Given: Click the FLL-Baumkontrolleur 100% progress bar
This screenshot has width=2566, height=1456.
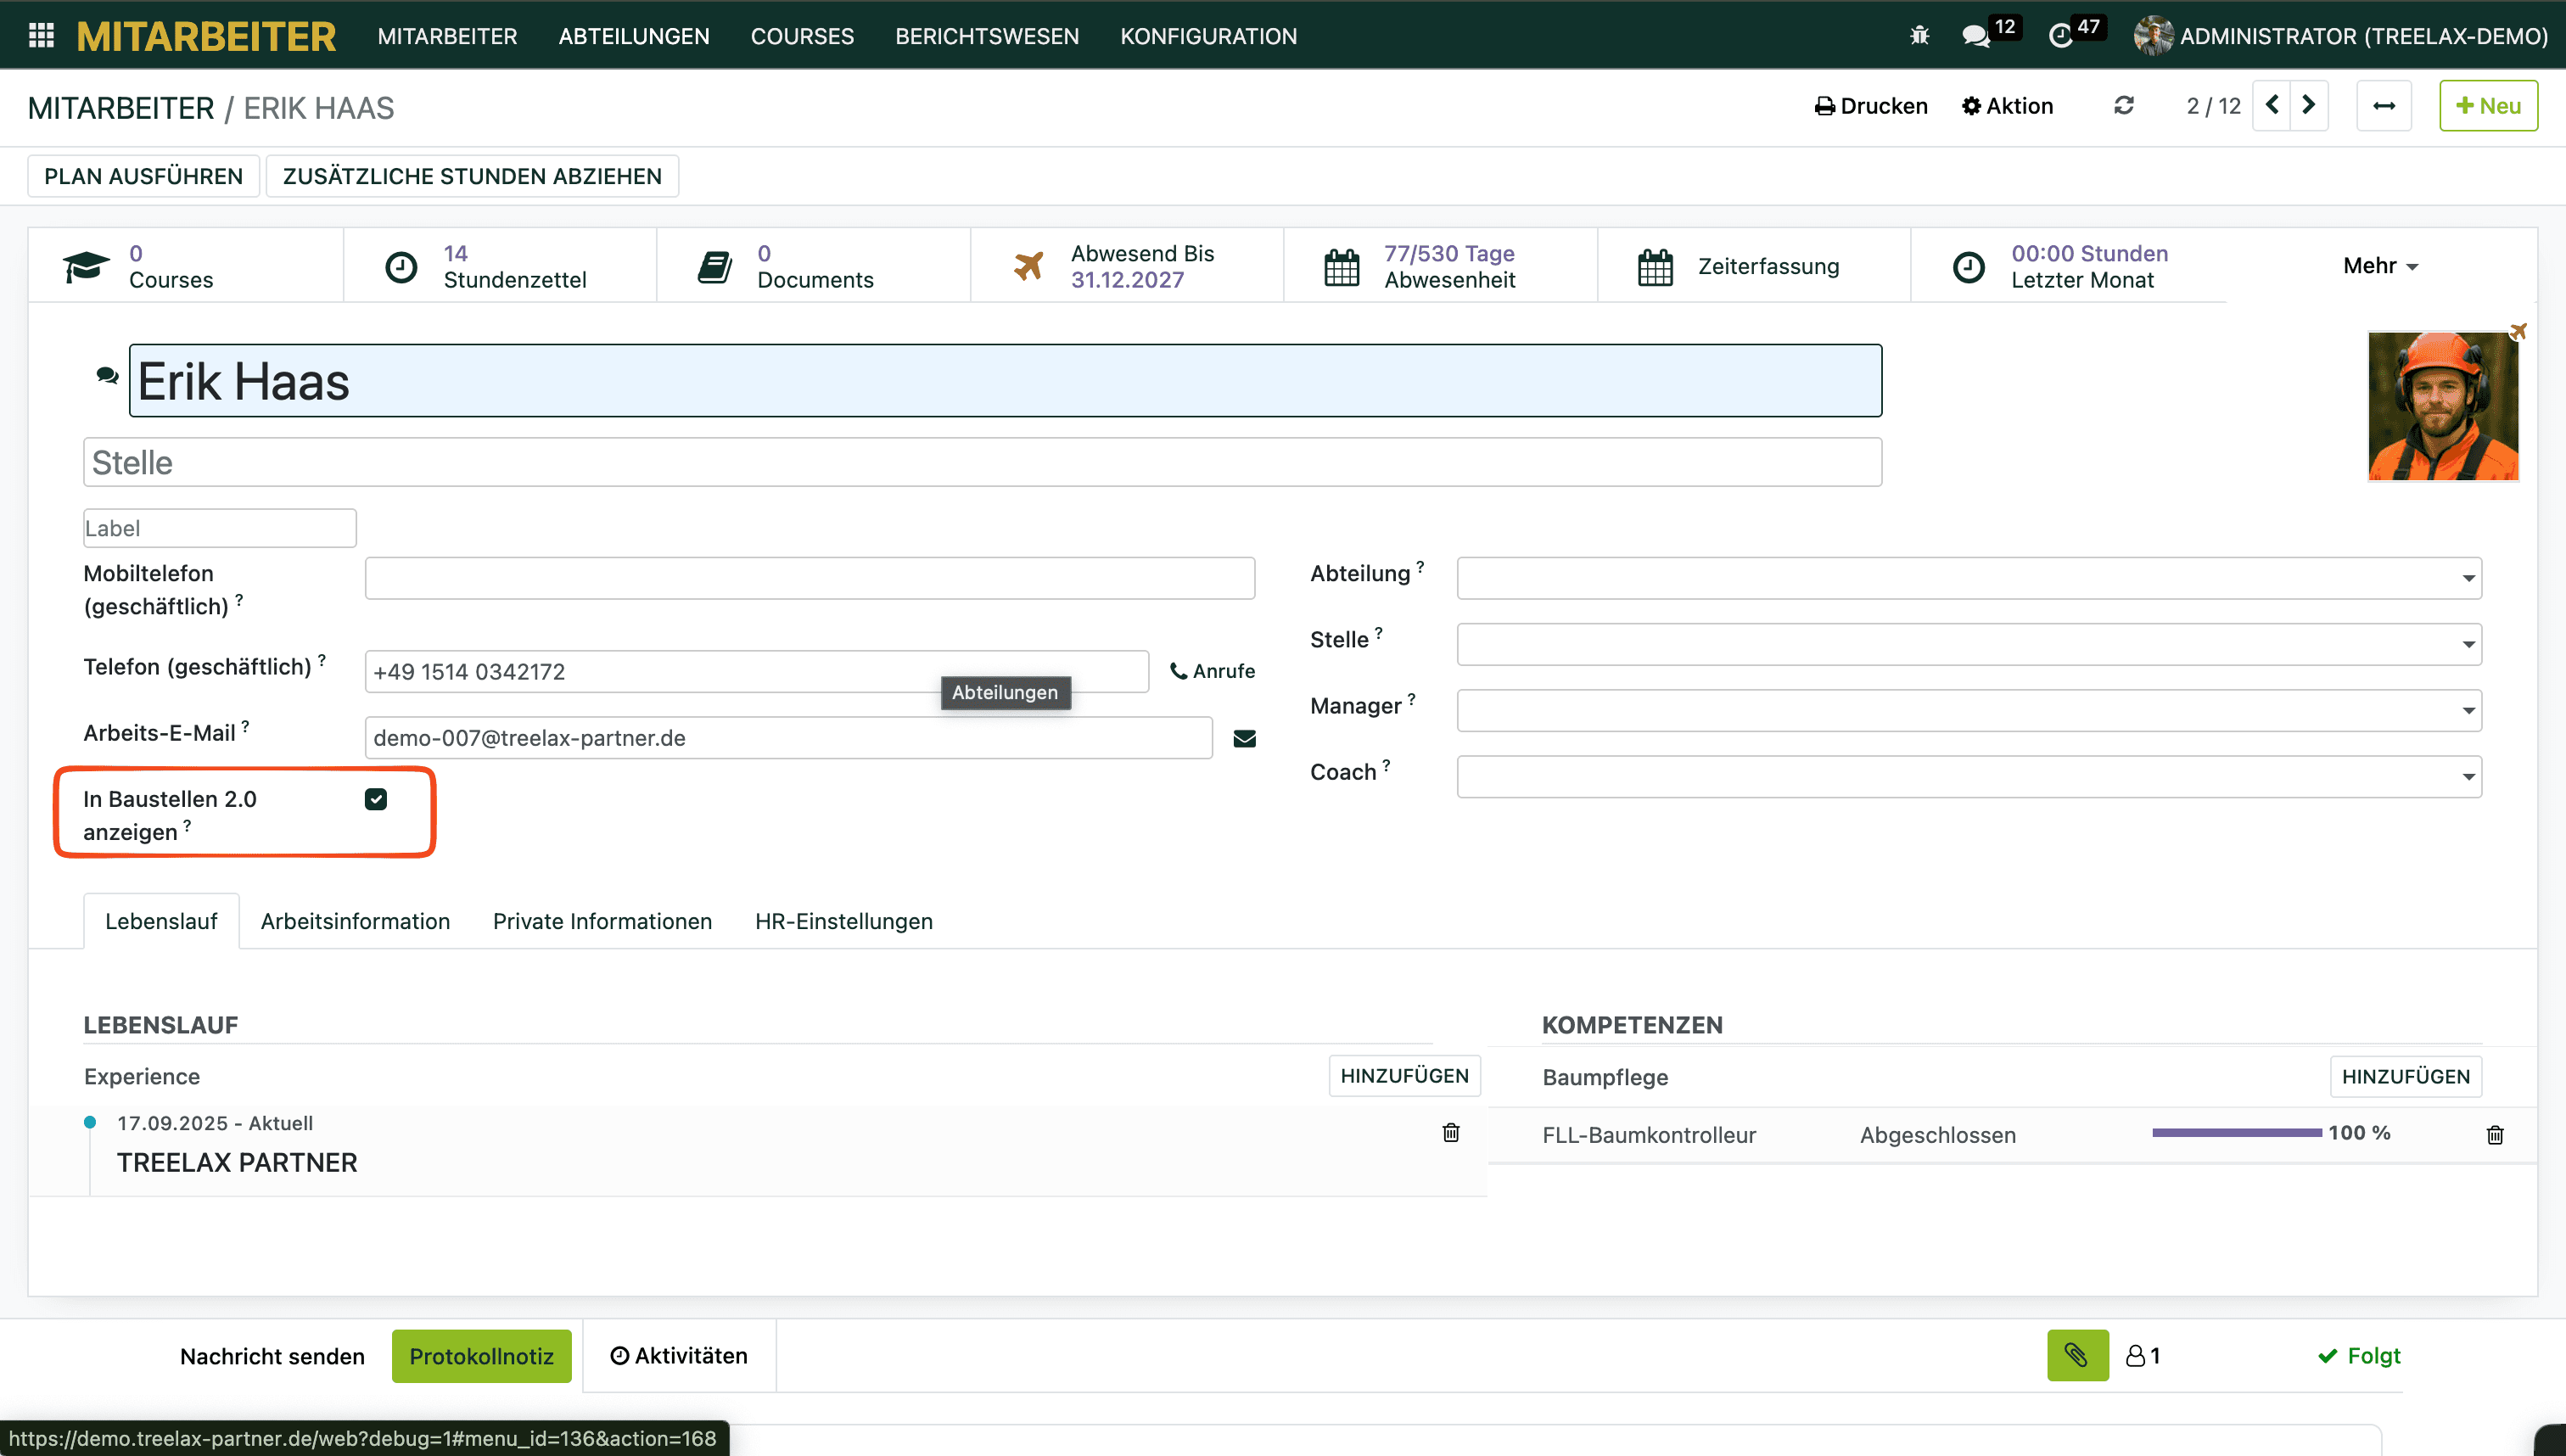Looking at the screenshot, I should [2236, 1133].
